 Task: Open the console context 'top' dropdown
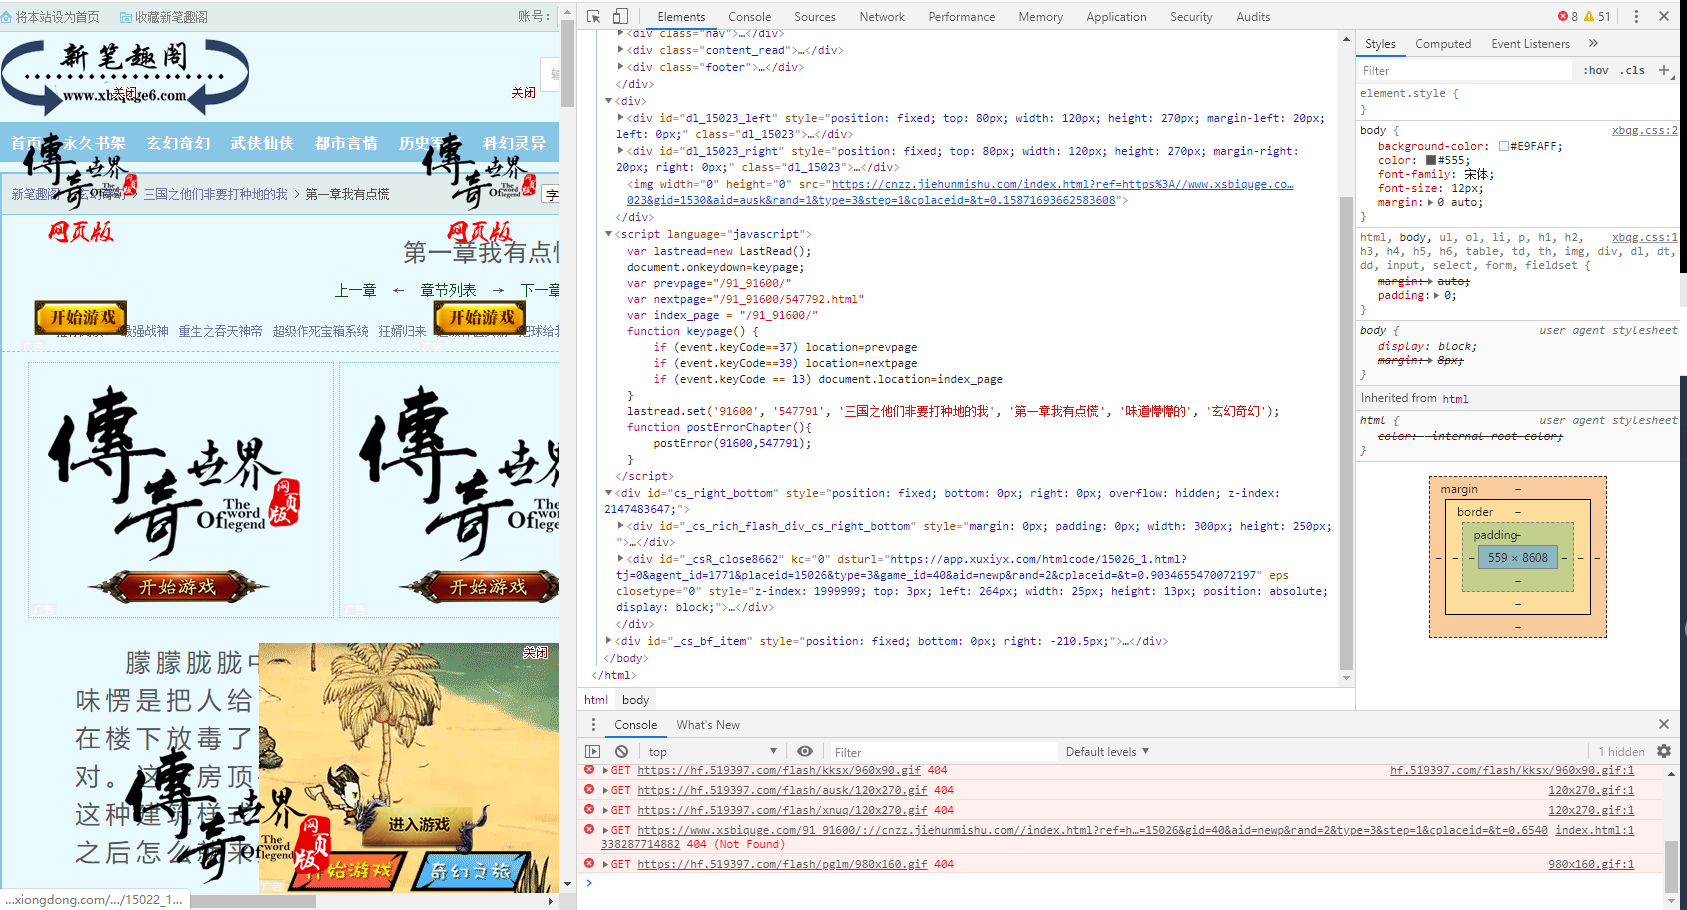(x=711, y=751)
